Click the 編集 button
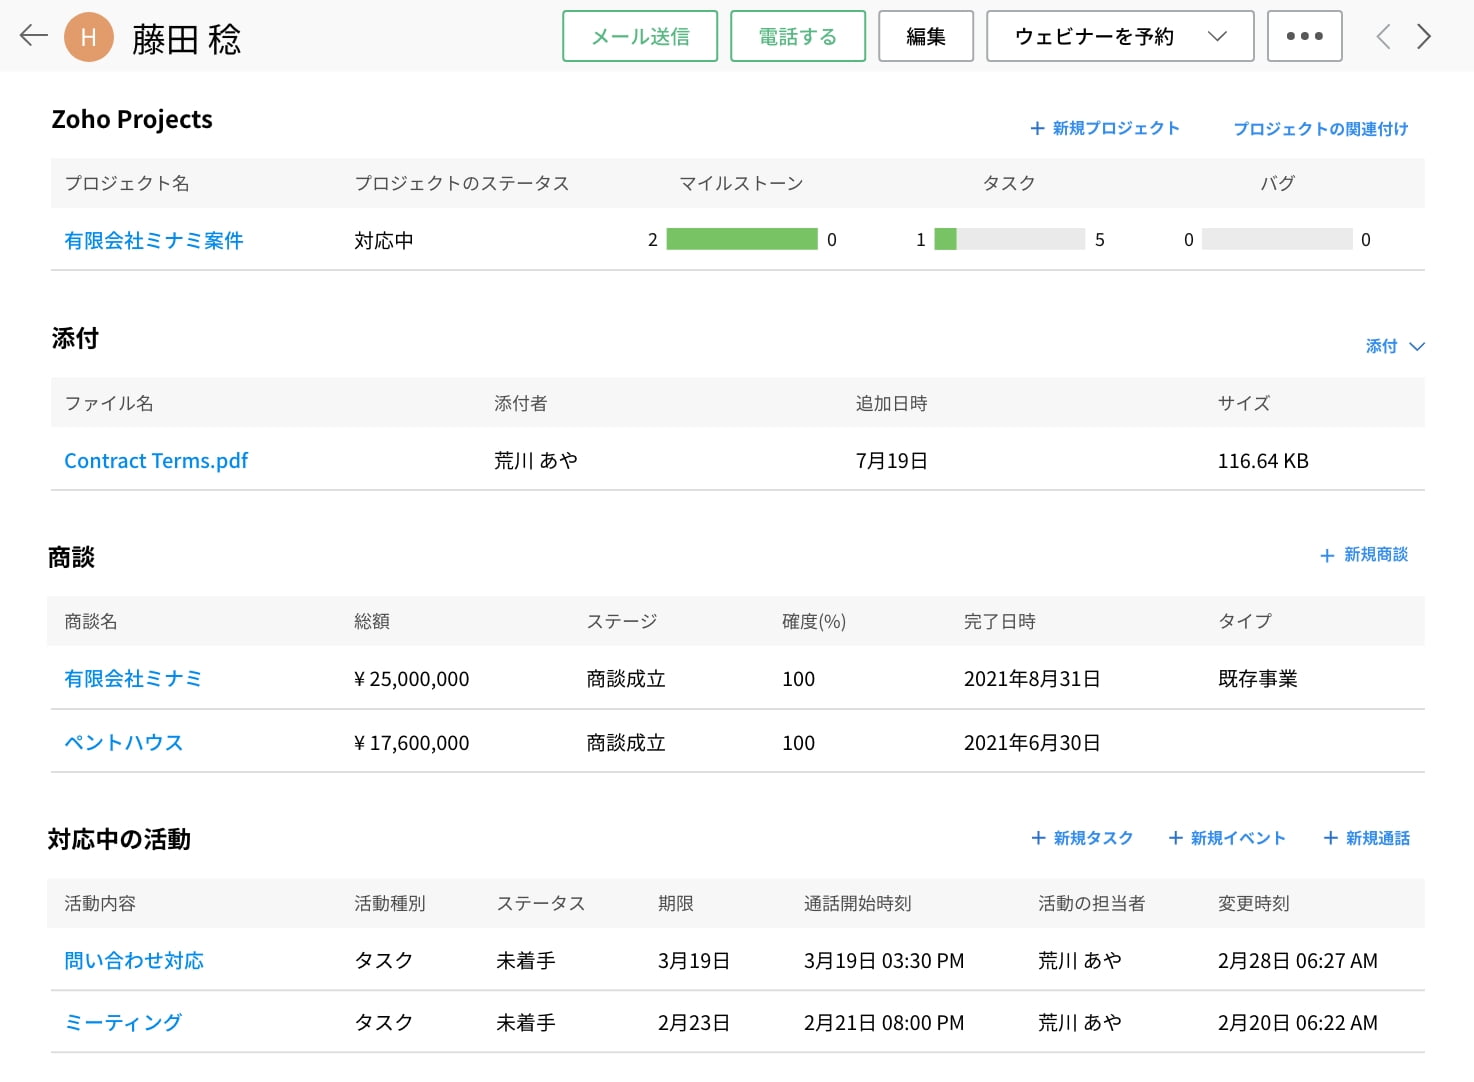Viewport: 1474px width, 1082px height. 925,36
